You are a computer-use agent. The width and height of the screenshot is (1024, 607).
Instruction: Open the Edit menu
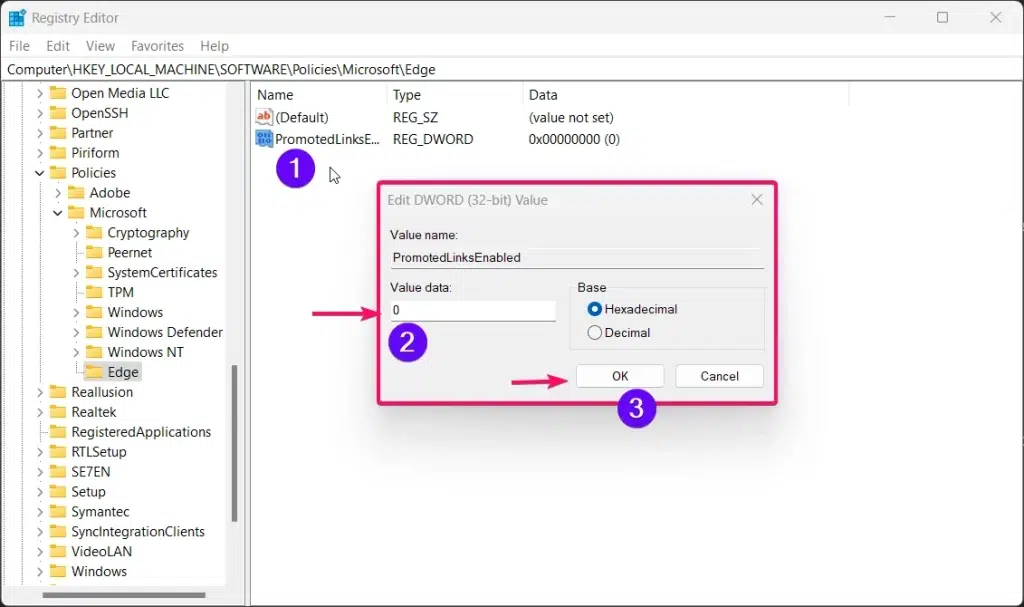click(57, 46)
